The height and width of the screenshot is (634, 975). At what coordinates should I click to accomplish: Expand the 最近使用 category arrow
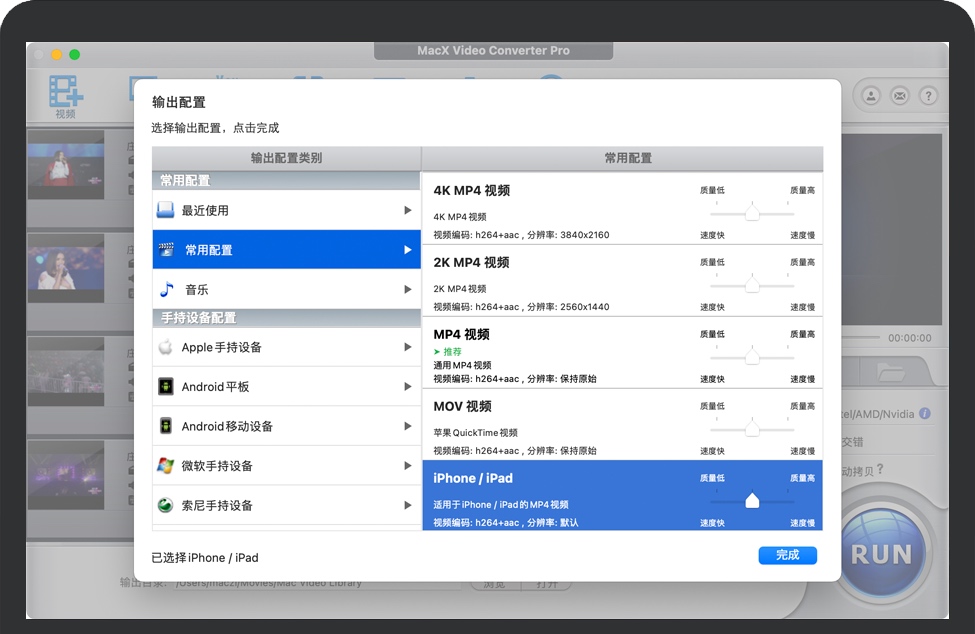click(x=408, y=211)
